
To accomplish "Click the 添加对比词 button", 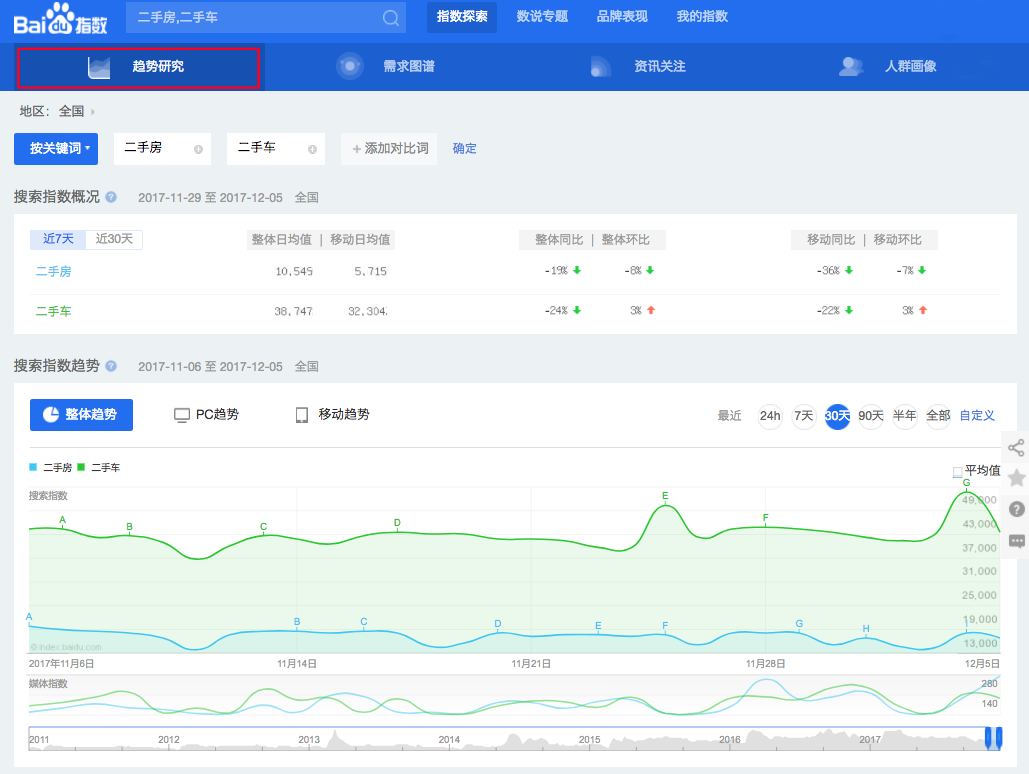I will pos(390,148).
